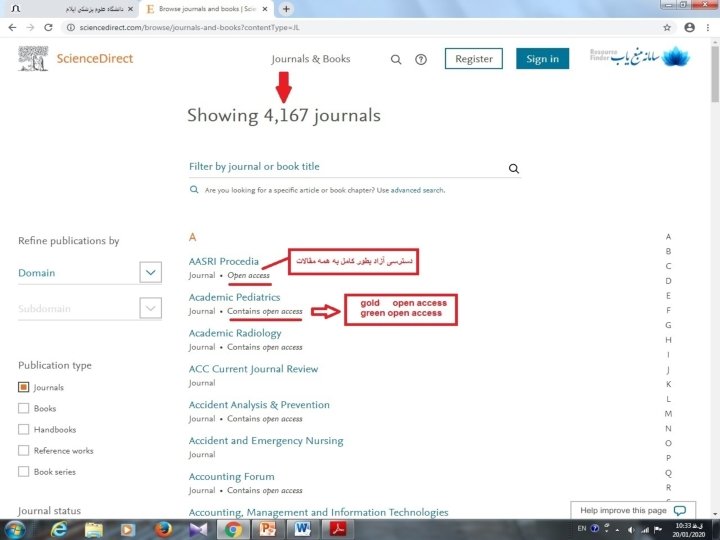
Task: Open the Chrome three-dot menu
Action: click(708, 28)
